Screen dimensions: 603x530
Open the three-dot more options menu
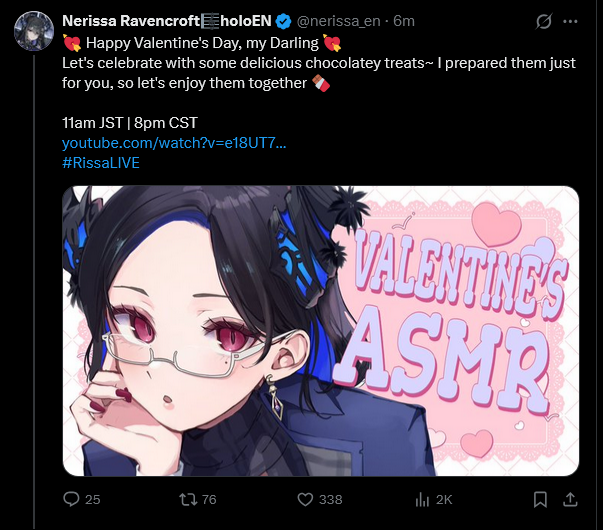click(x=570, y=22)
